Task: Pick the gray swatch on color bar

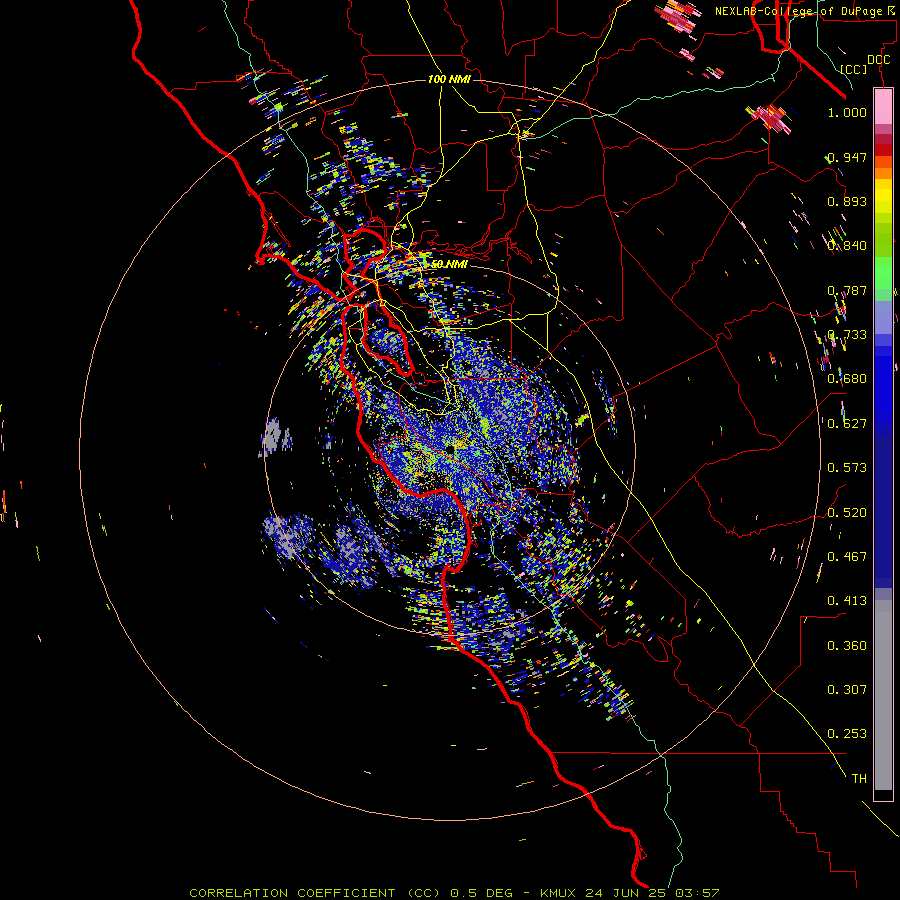Action: tap(883, 695)
